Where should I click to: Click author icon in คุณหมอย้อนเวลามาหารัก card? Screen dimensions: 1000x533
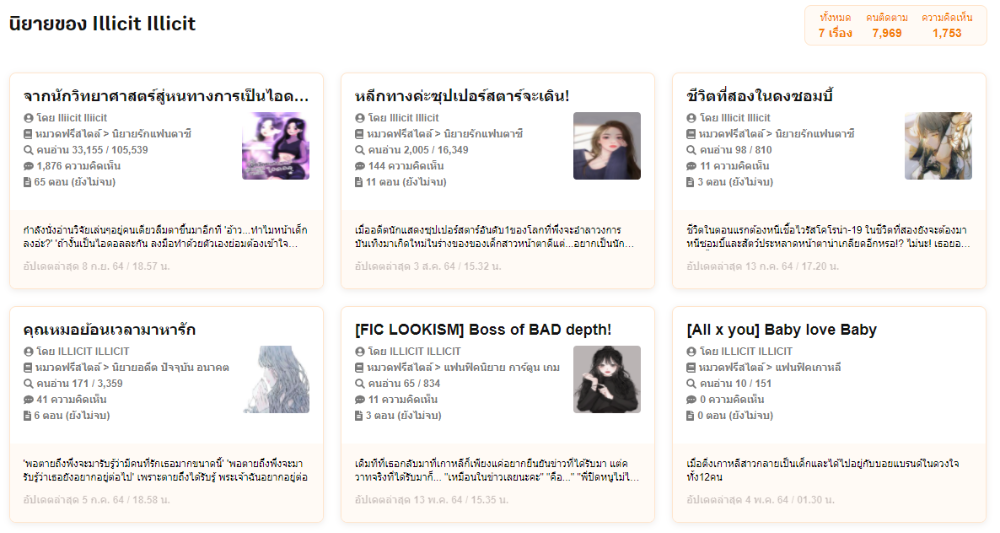pyautogui.click(x=28, y=351)
